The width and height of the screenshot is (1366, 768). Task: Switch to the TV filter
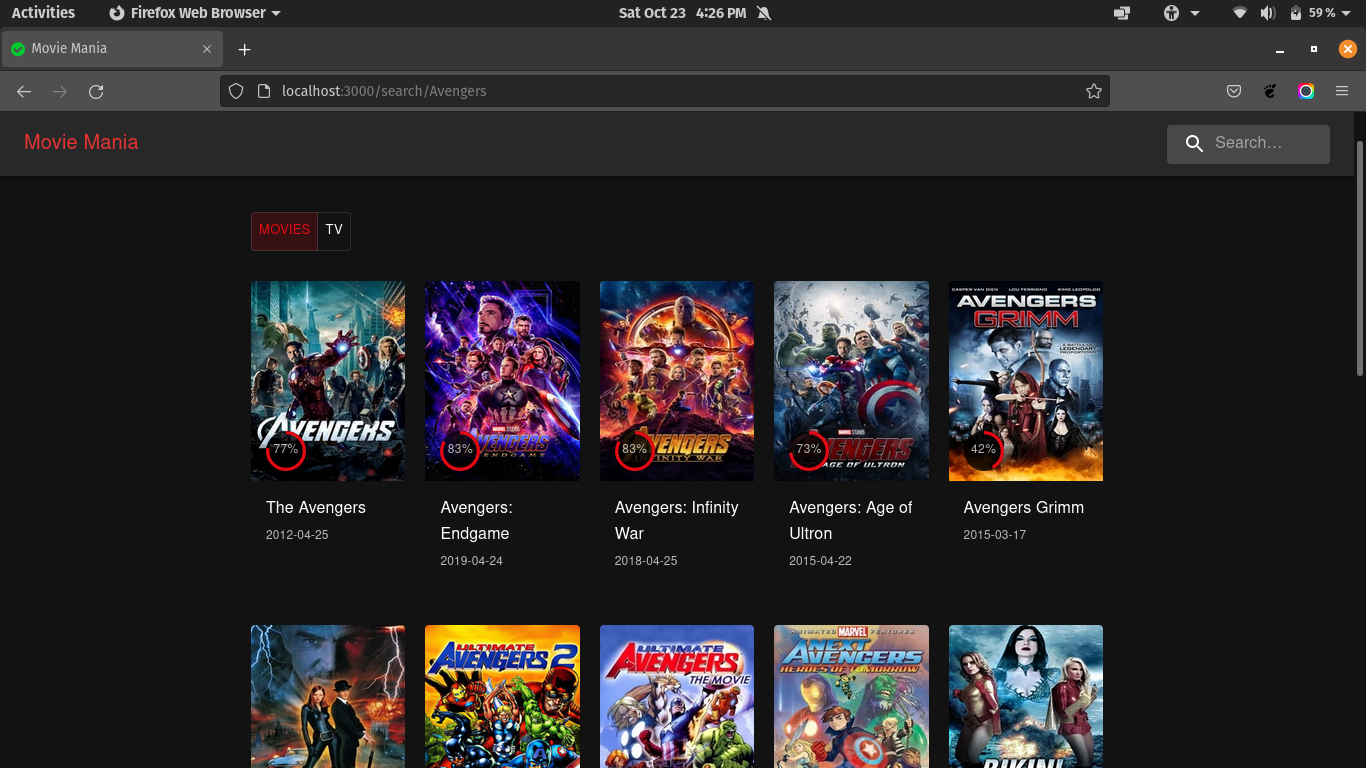click(x=334, y=230)
